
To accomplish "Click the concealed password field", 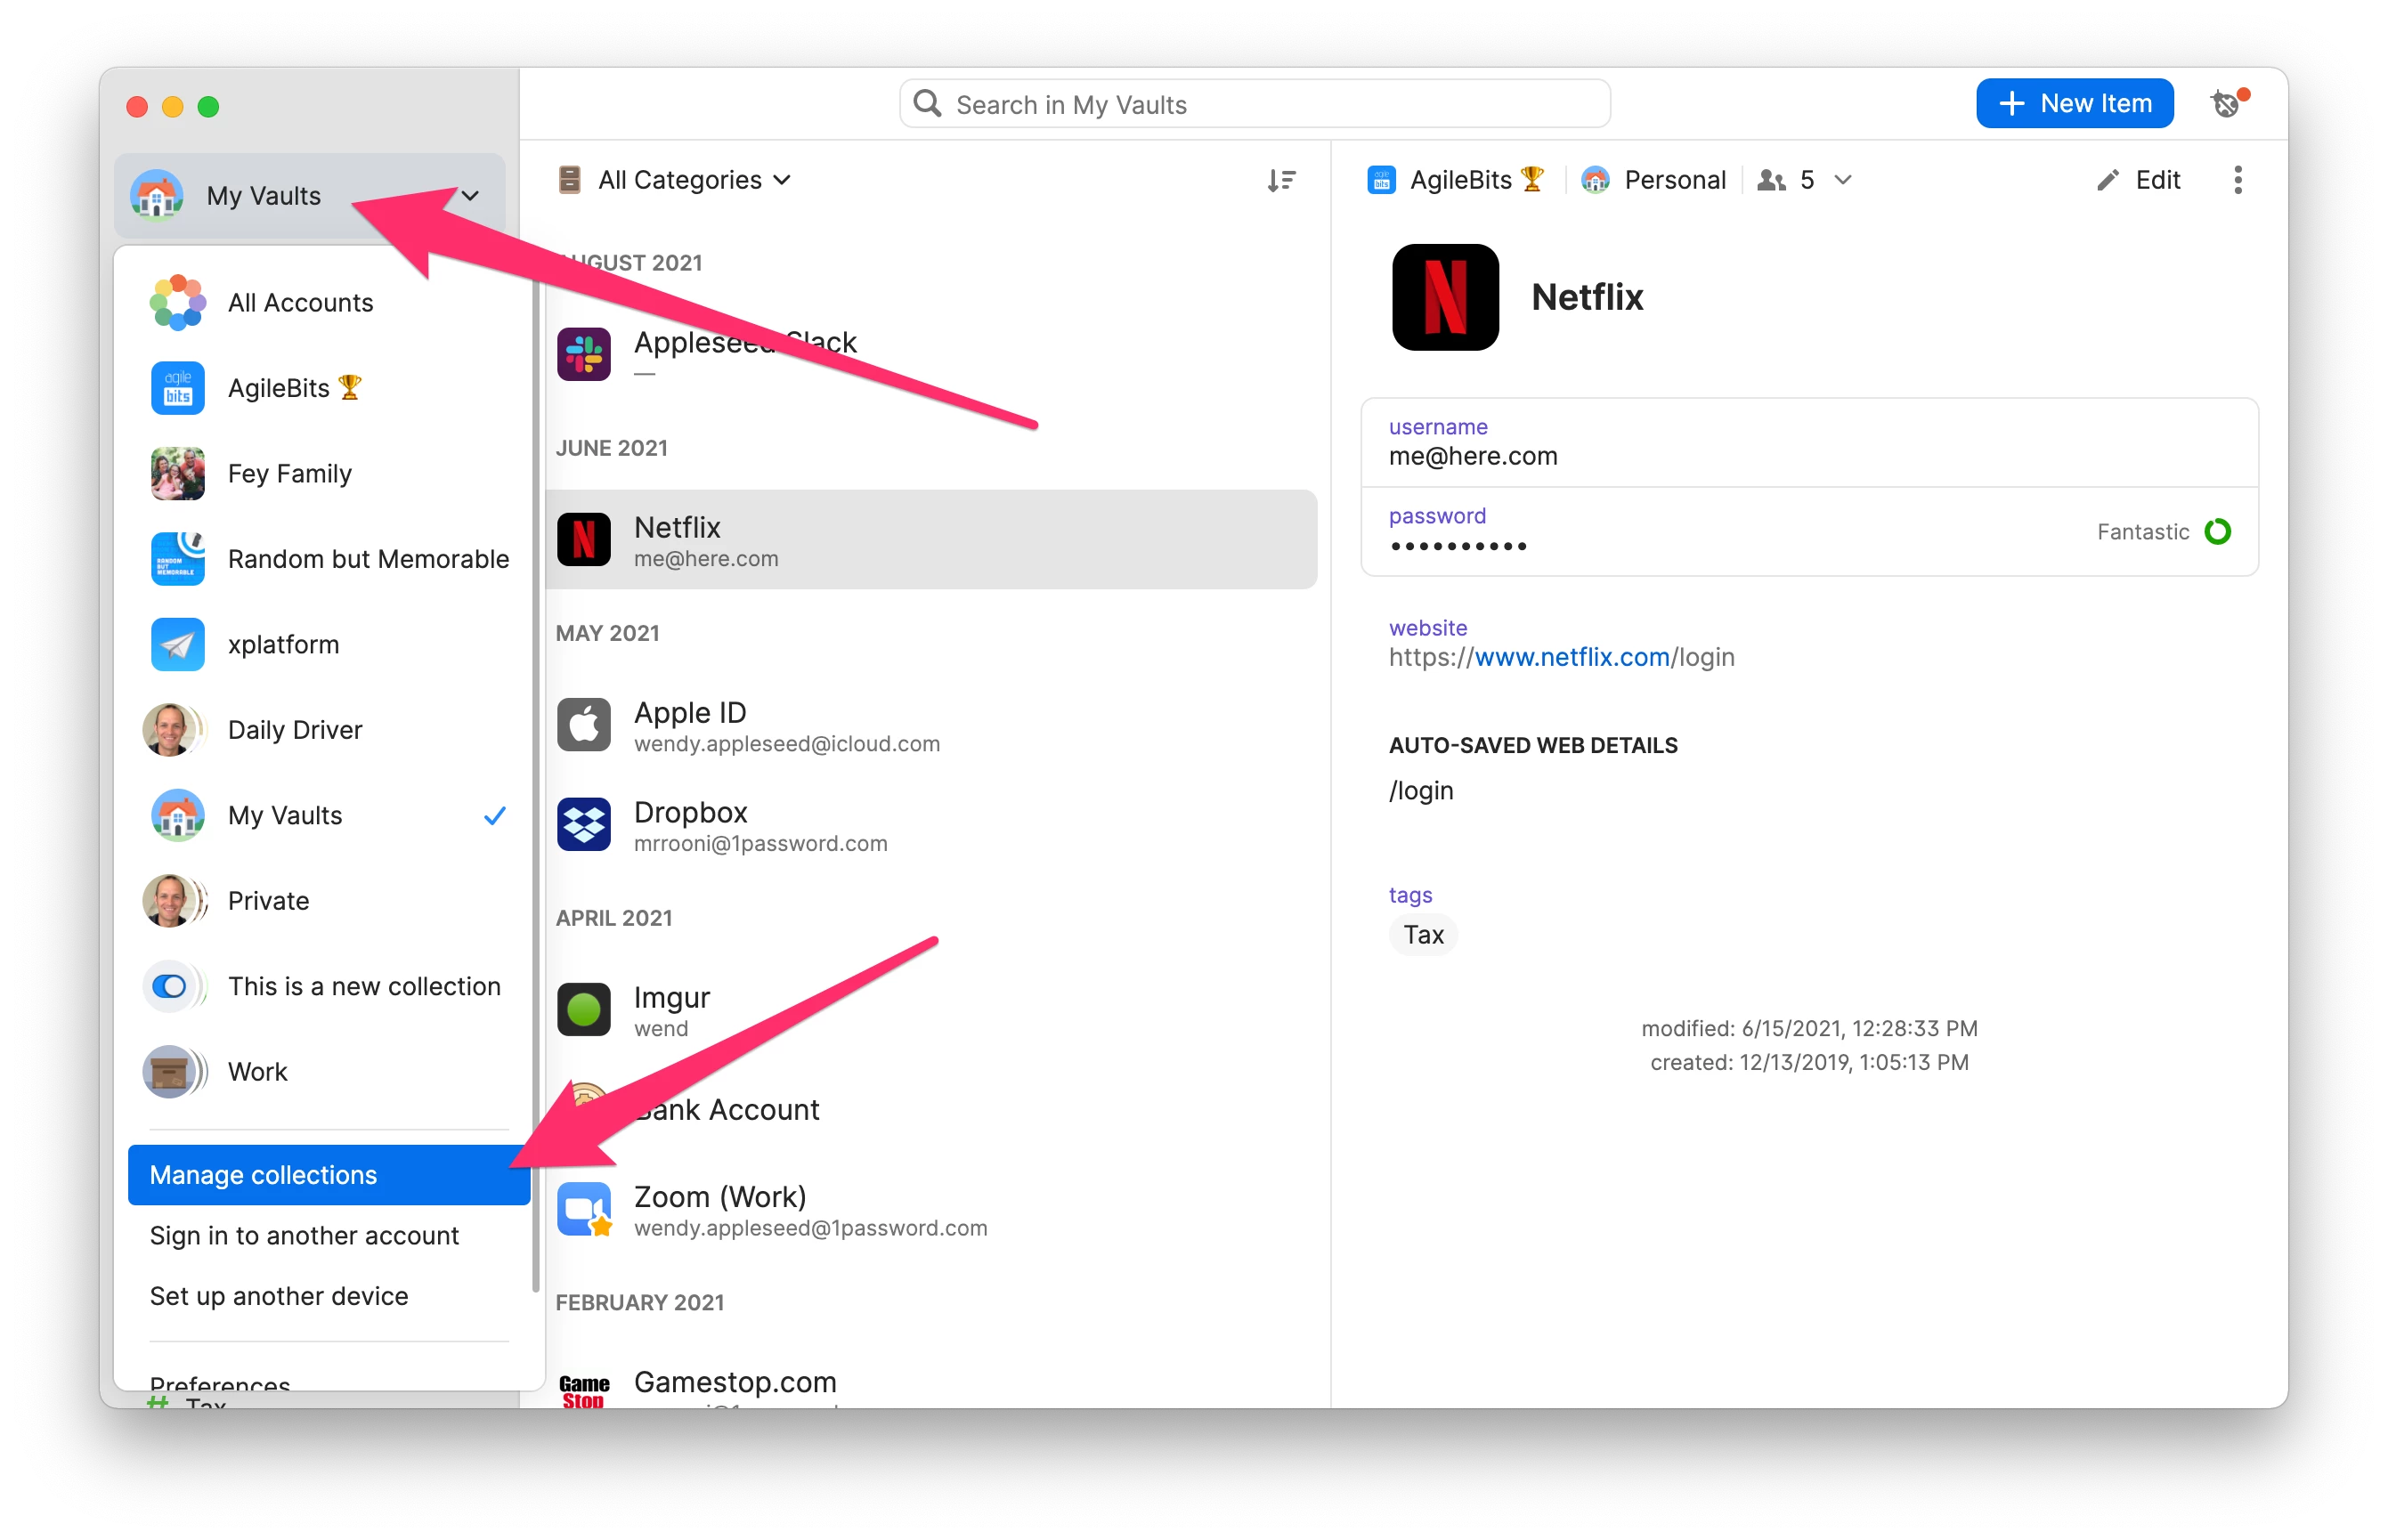I will pos(1808,532).
